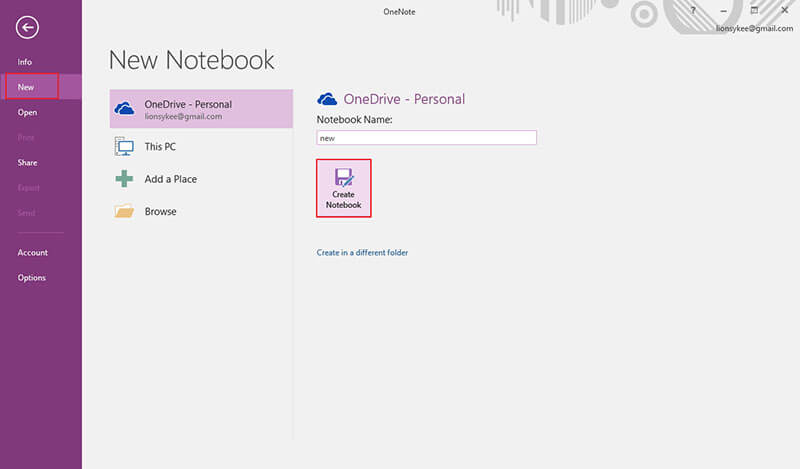Click the lionsykee@gmail.com account at top right
The width and height of the screenshot is (800, 469).
pyautogui.click(x=753, y=29)
